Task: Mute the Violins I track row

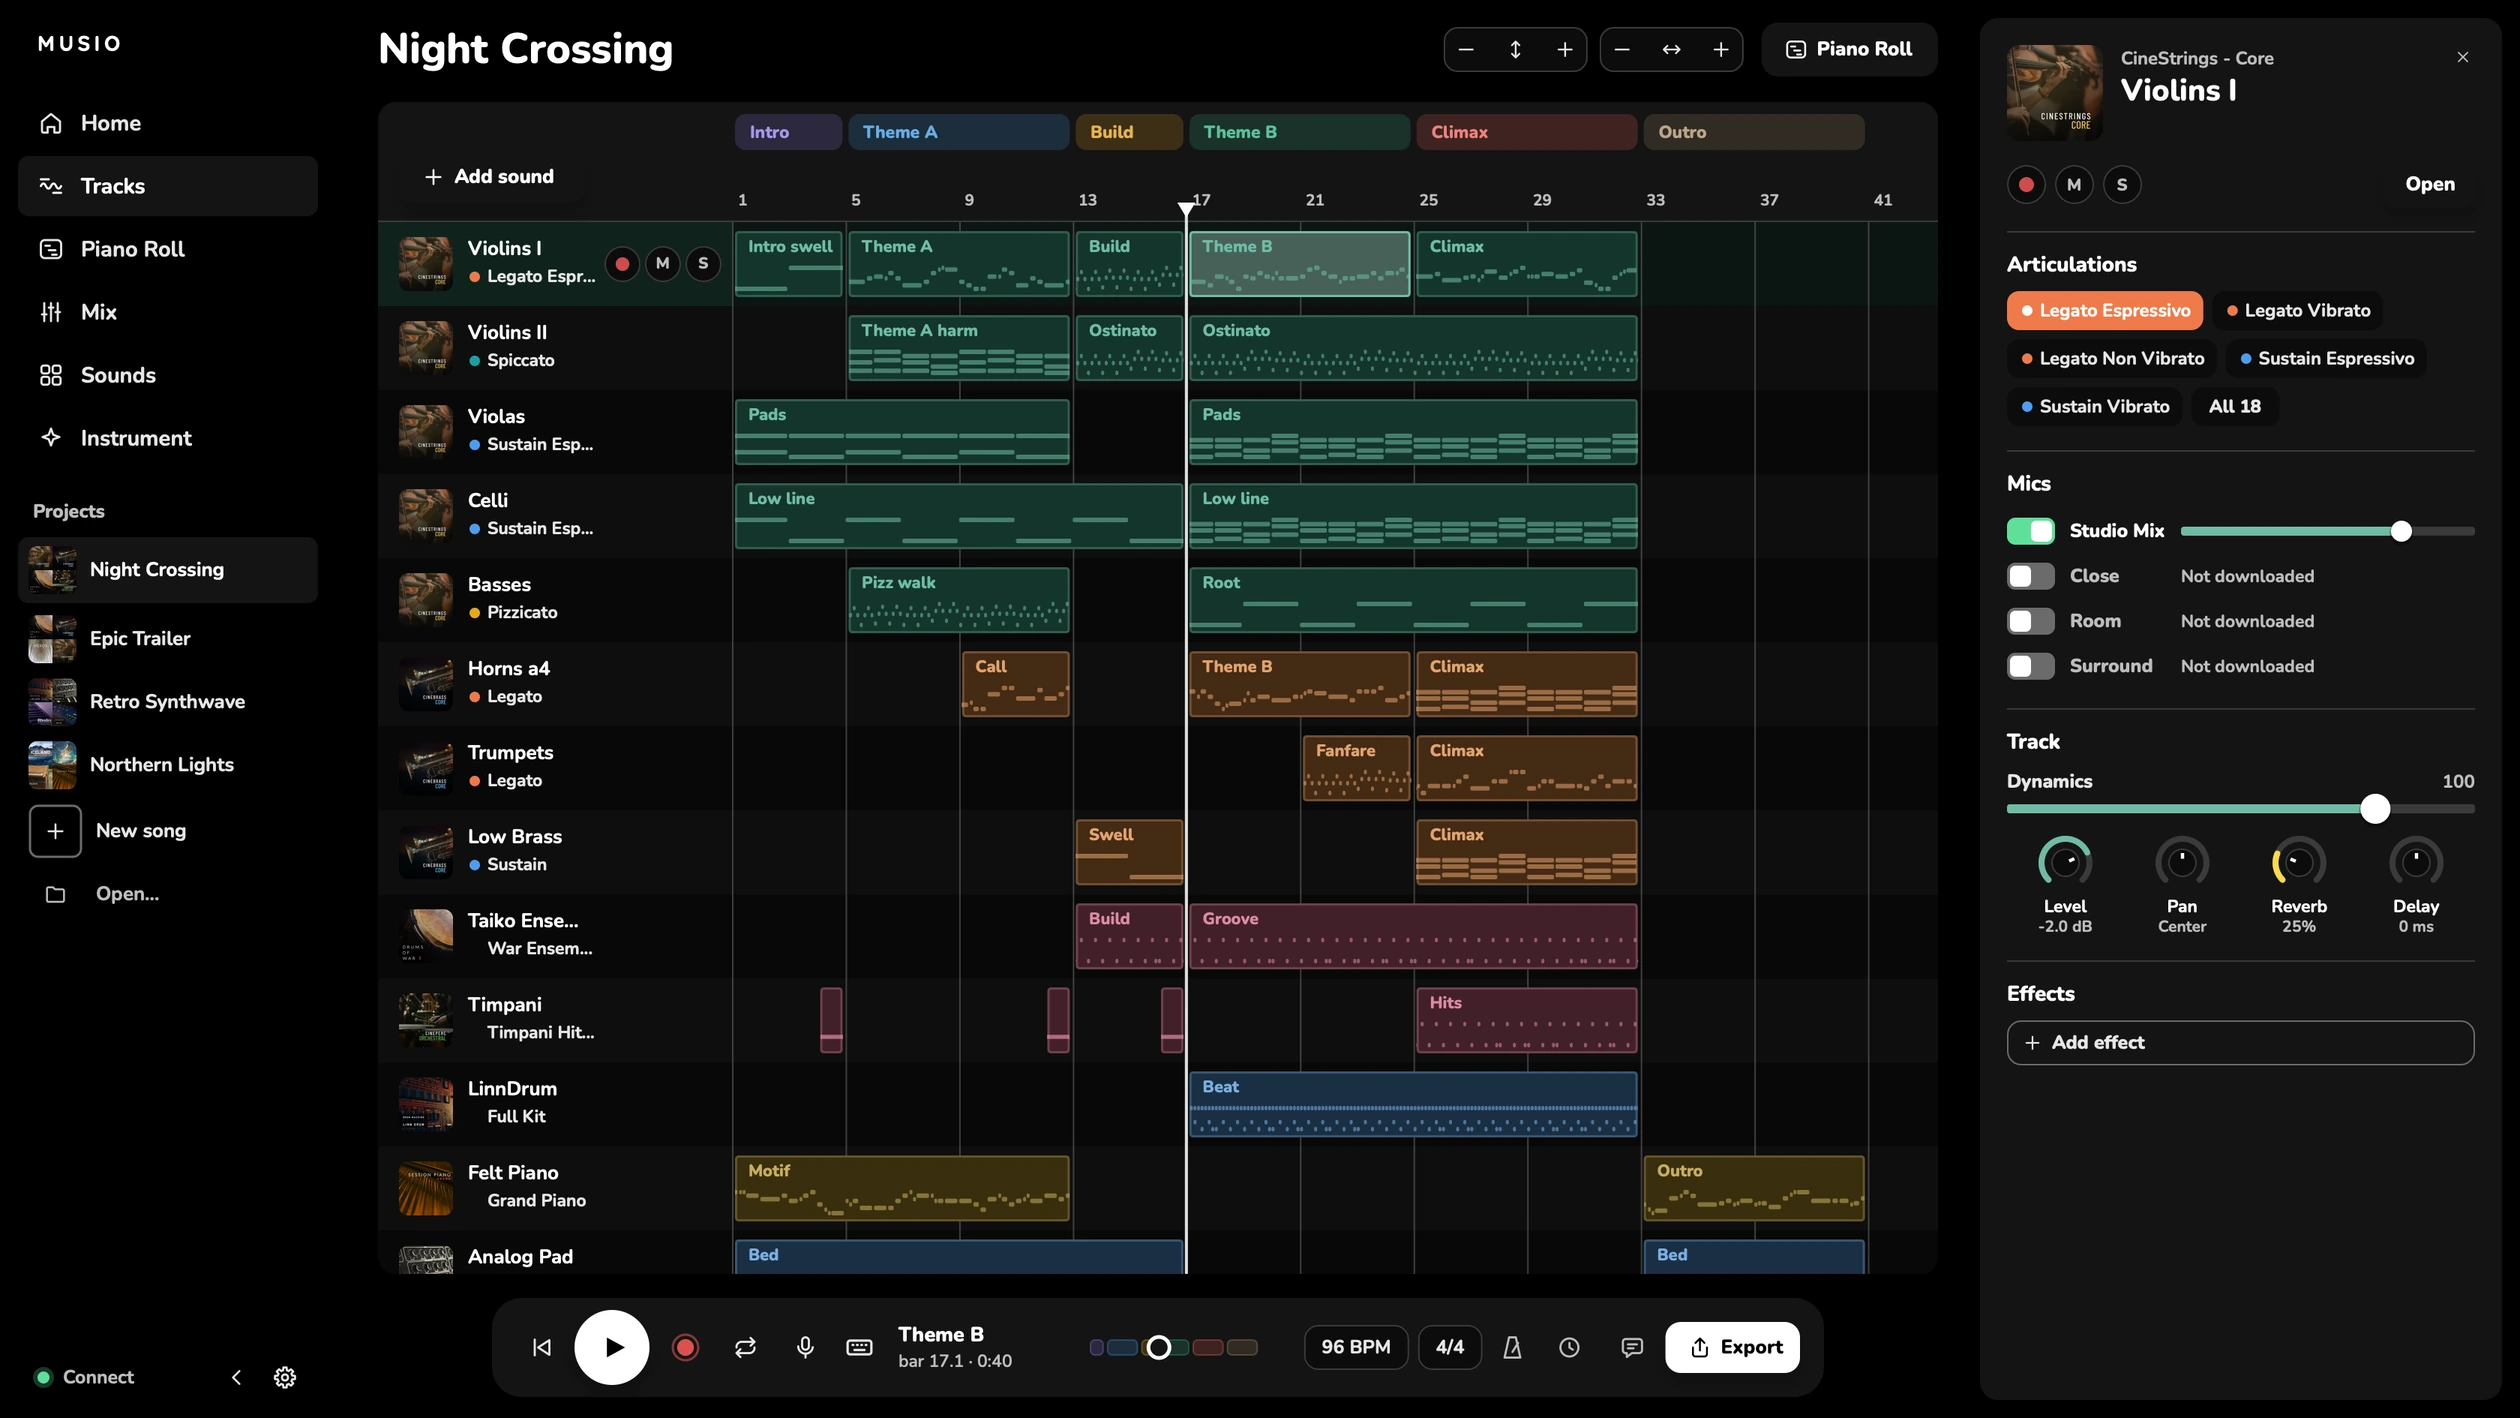Action: click(662, 263)
